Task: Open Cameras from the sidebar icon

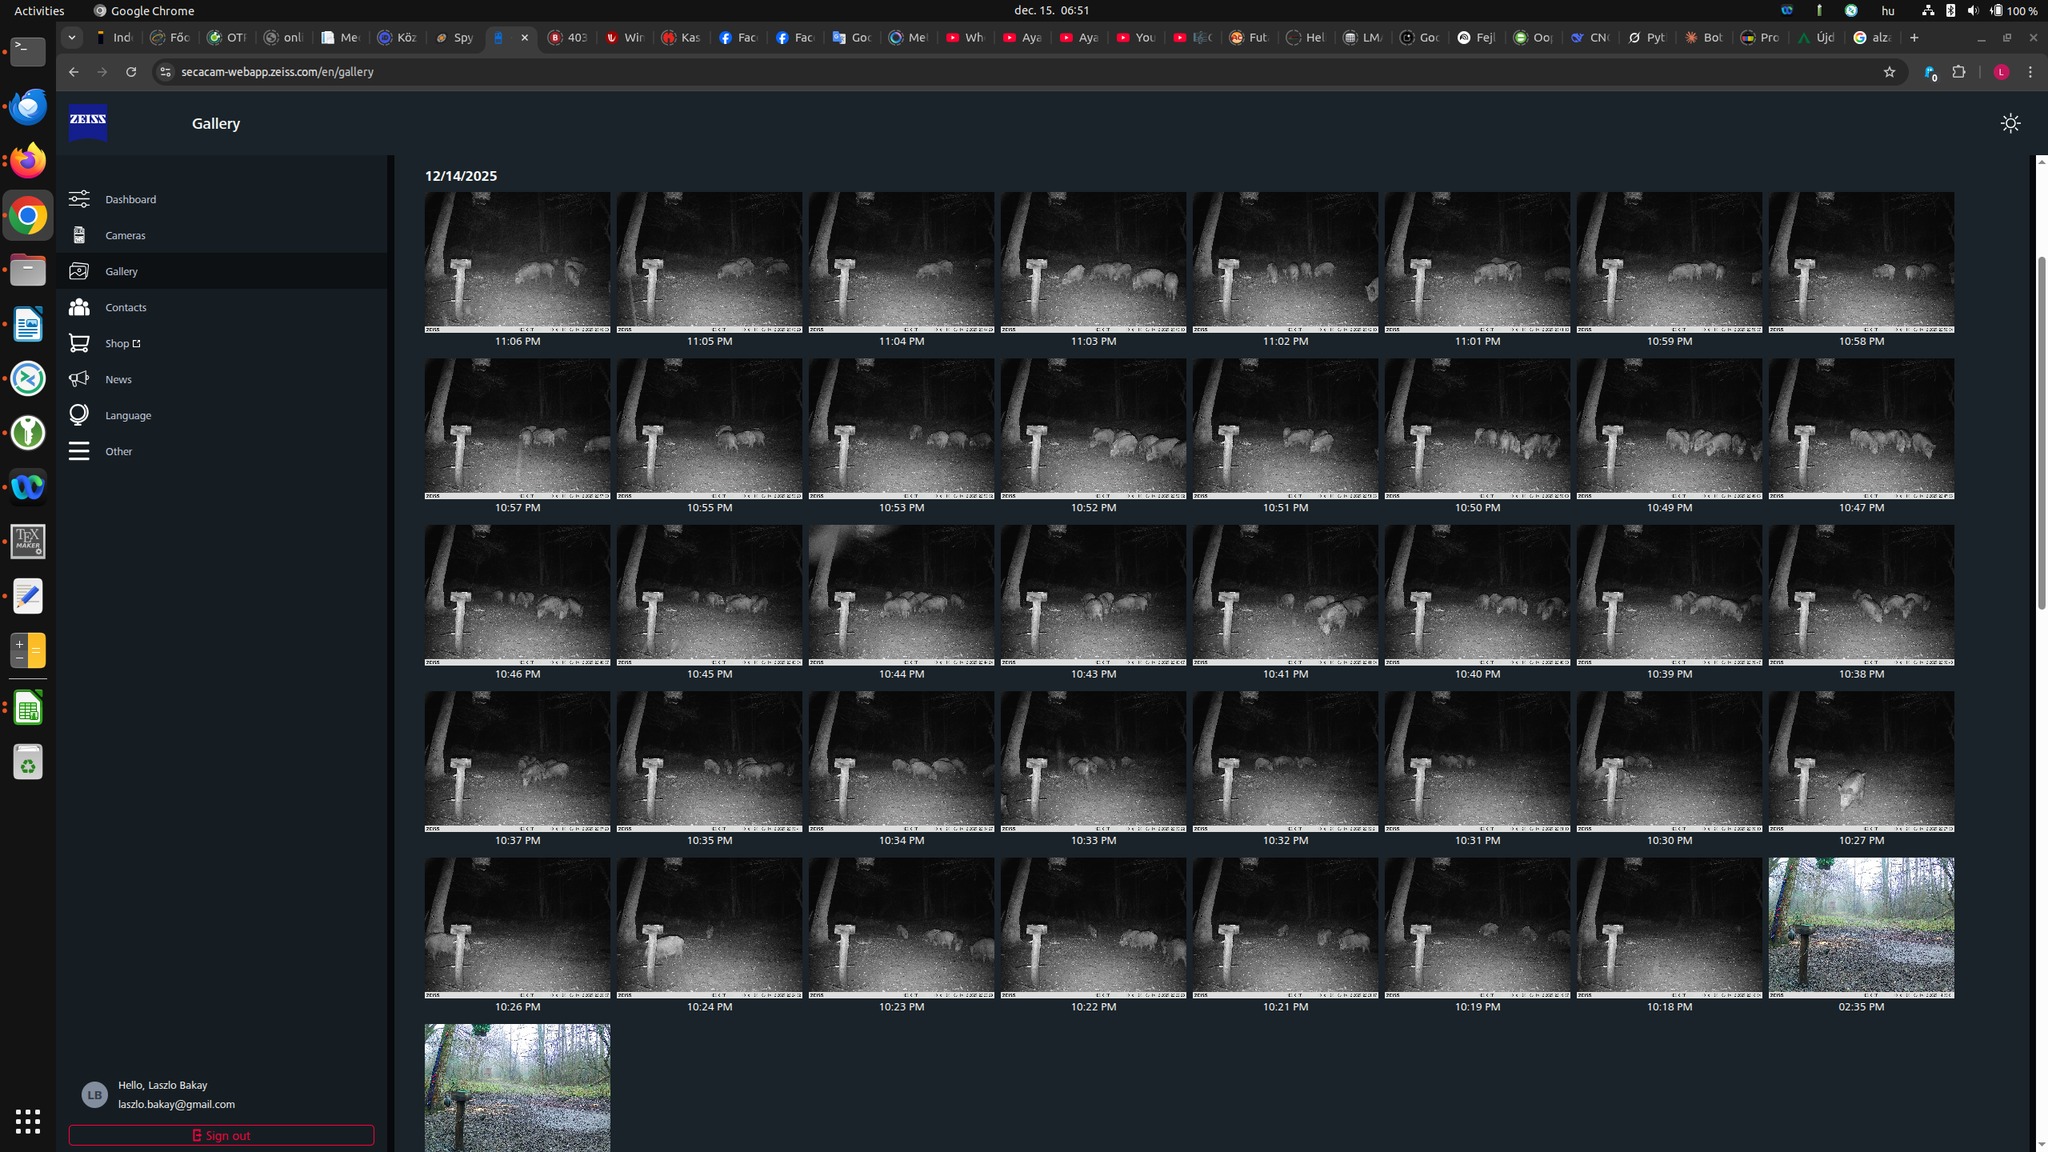Action: coord(79,235)
